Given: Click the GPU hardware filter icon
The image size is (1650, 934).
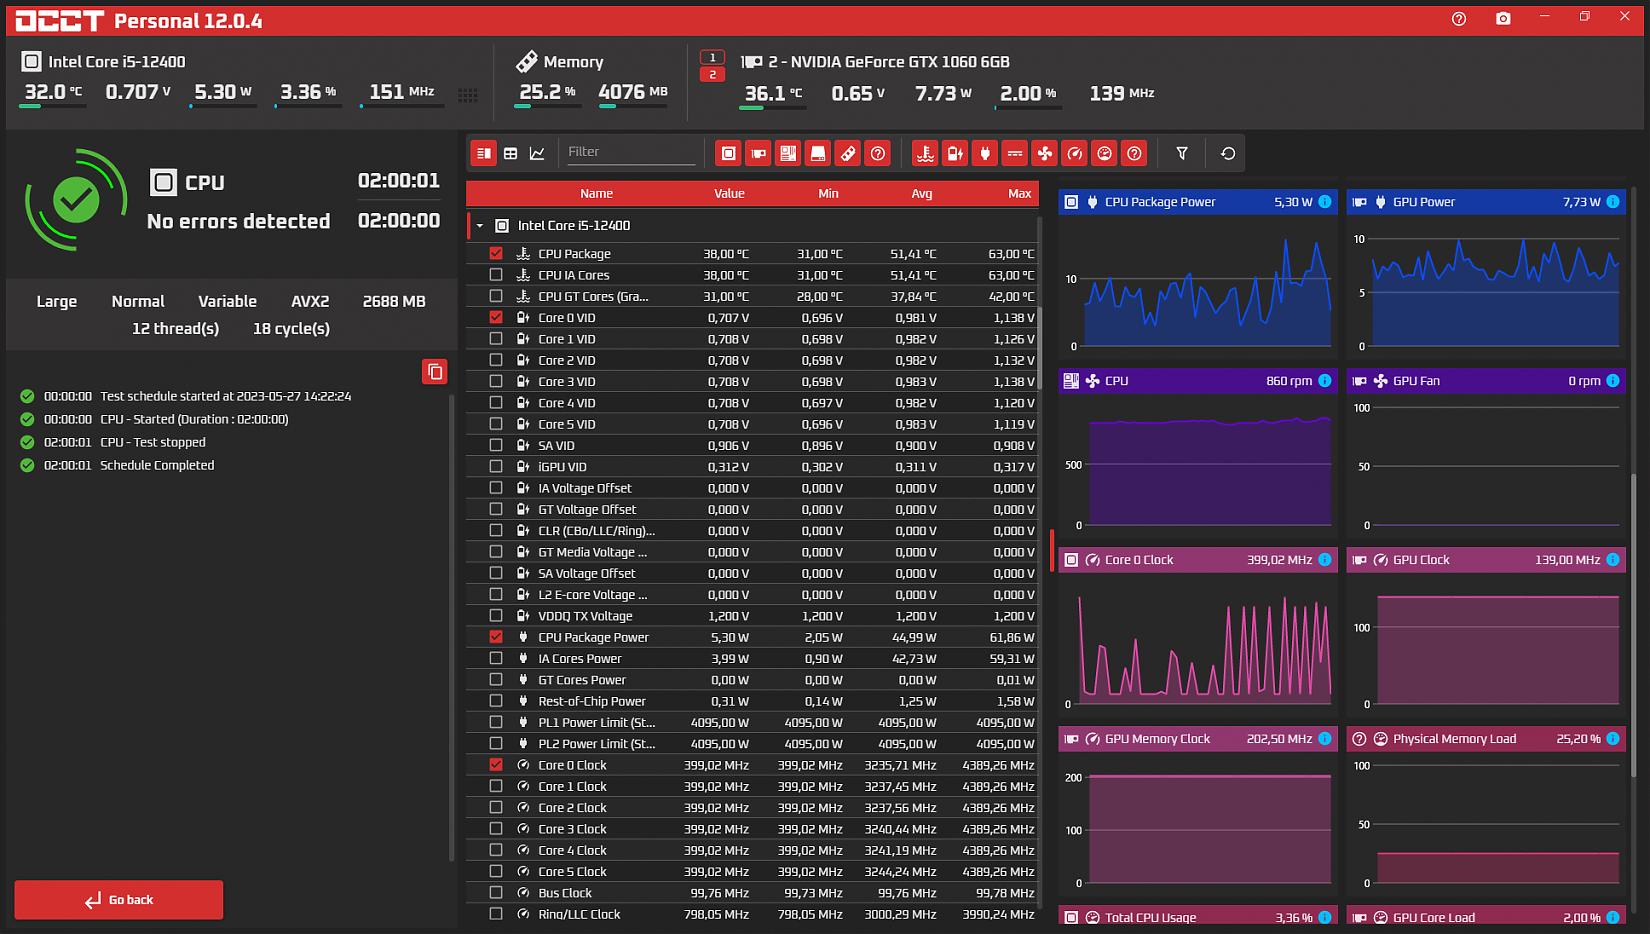Looking at the screenshot, I should click(758, 153).
